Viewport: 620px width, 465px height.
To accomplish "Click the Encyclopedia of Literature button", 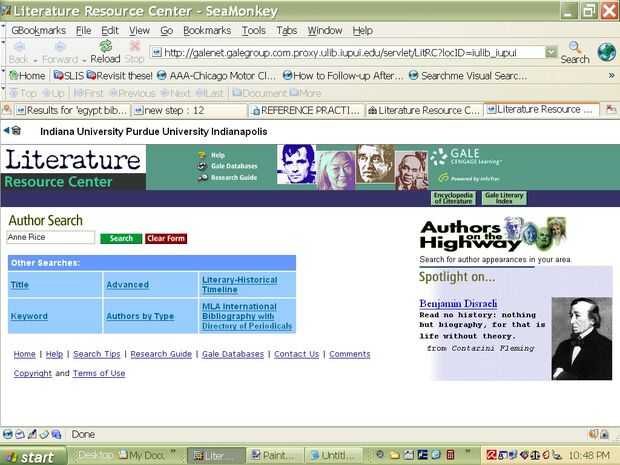I will tap(453, 198).
